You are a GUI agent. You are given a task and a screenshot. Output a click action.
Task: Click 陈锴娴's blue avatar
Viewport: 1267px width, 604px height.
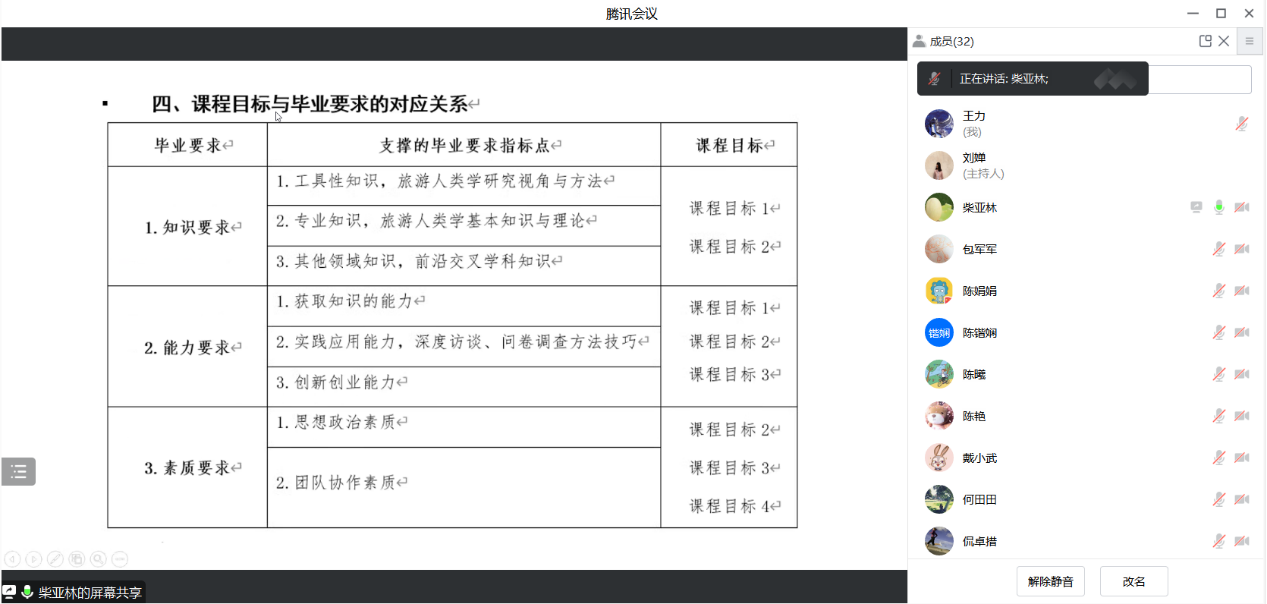939,332
